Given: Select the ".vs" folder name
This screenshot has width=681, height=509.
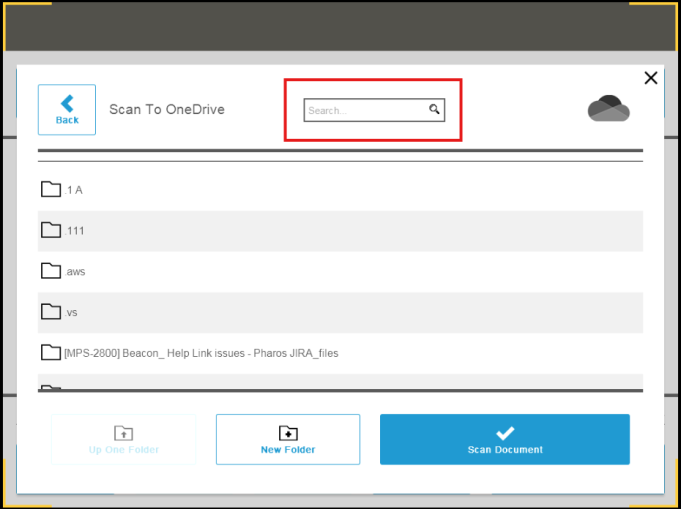Looking at the screenshot, I should coord(71,313).
